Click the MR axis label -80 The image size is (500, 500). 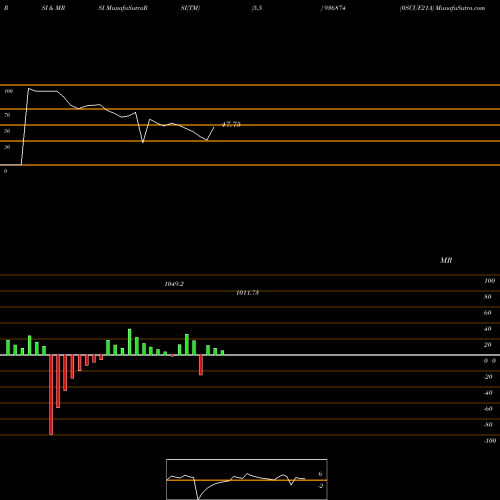[x=488, y=425]
